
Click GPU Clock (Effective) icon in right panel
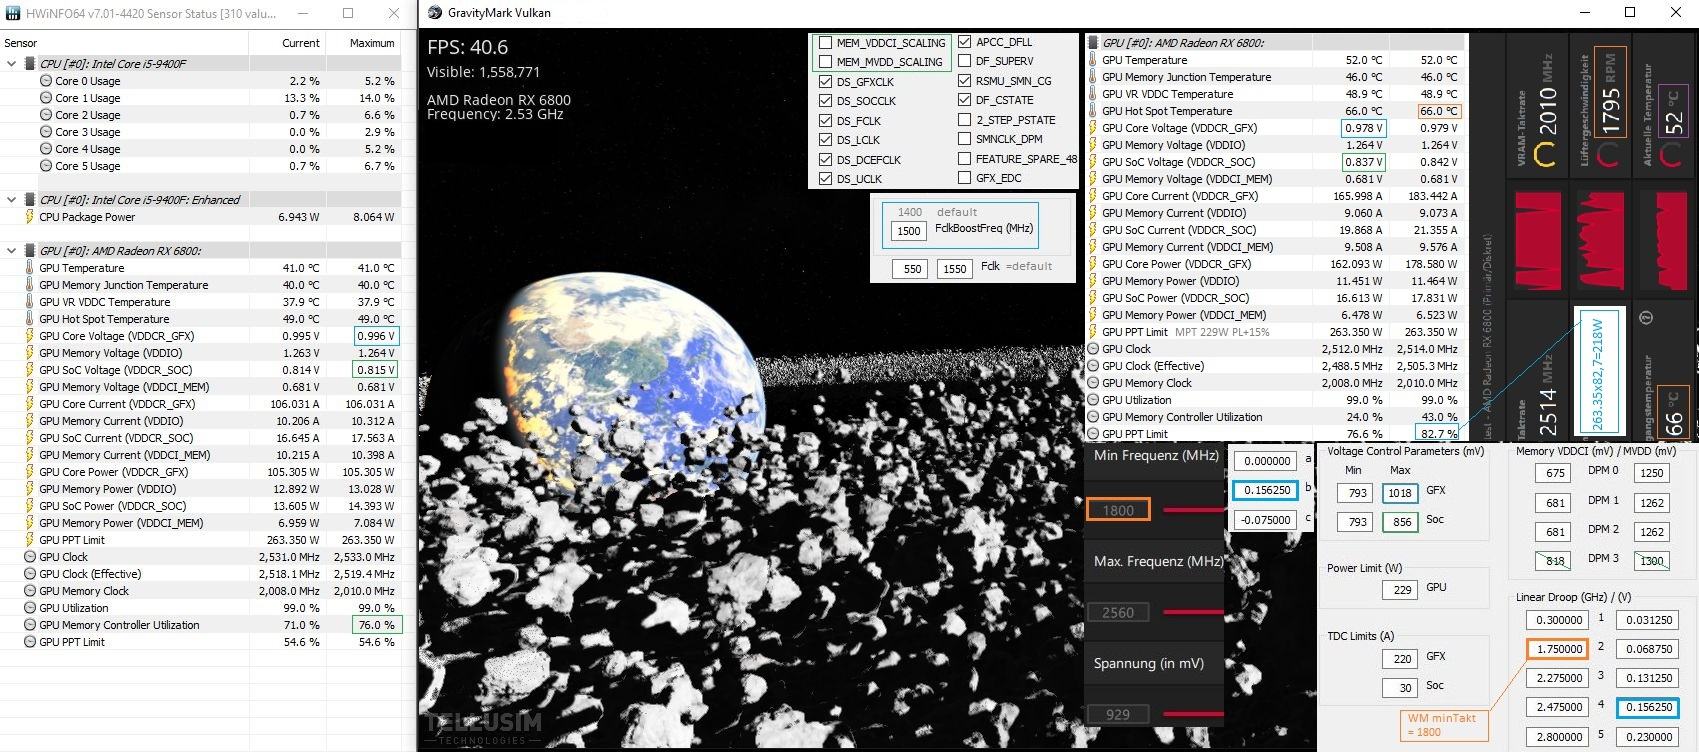(x=1093, y=366)
